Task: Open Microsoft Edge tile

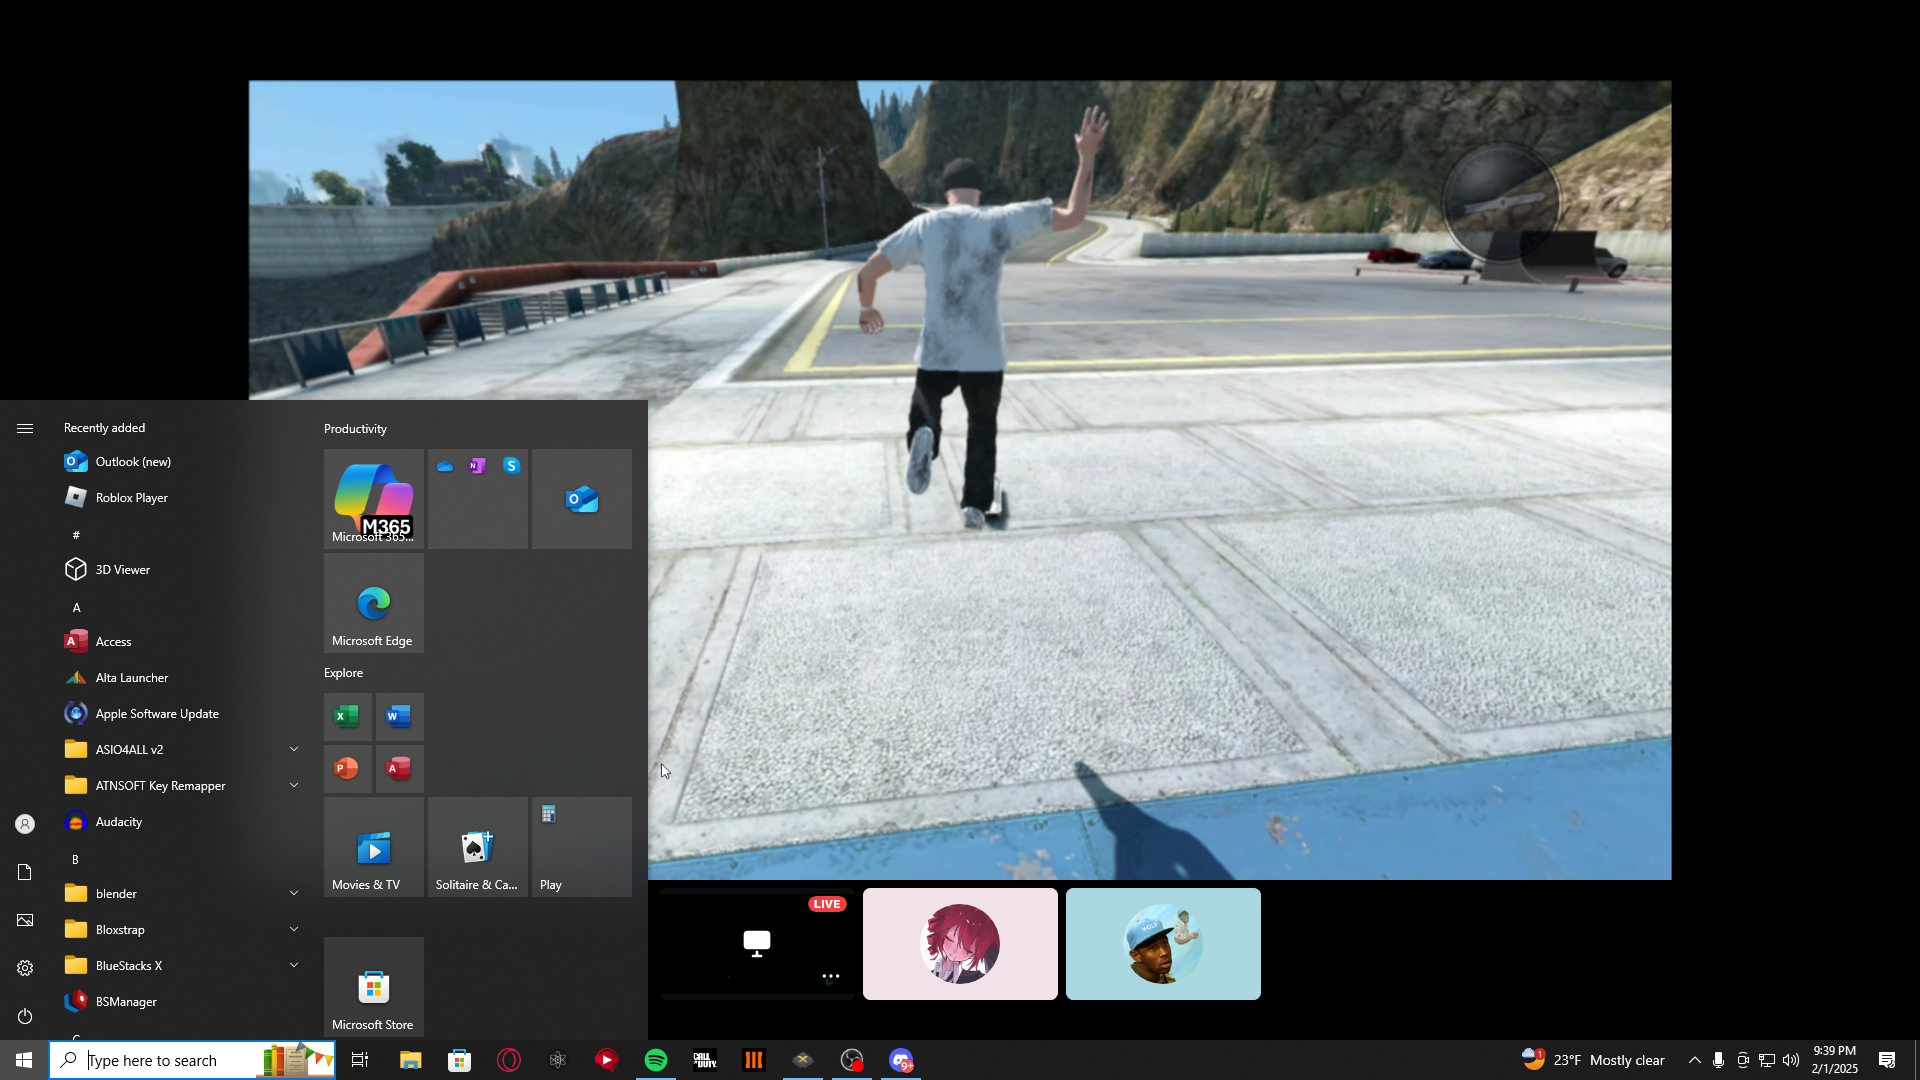Action: click(x=373, y=603)
